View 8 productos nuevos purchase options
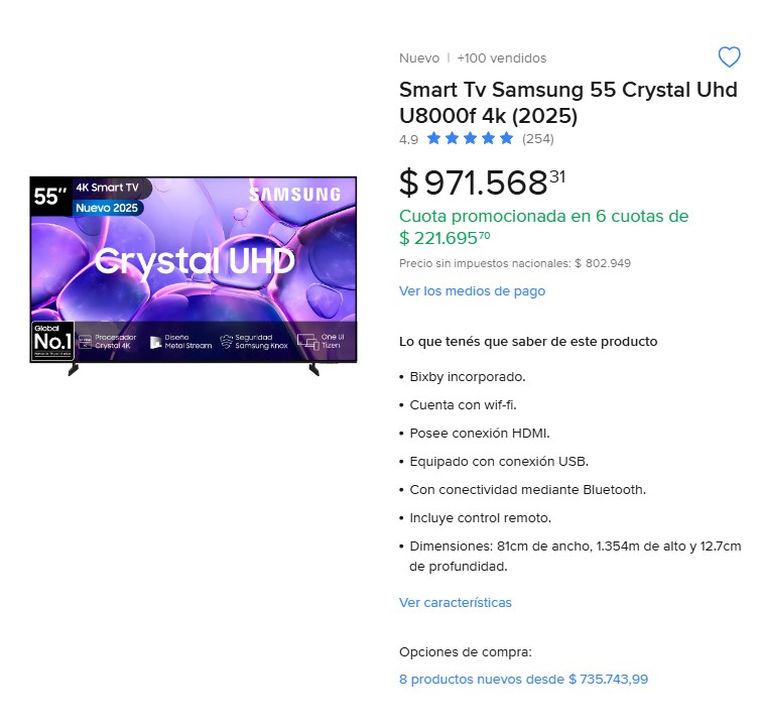760x727 pixels. [x=523, y=679]
